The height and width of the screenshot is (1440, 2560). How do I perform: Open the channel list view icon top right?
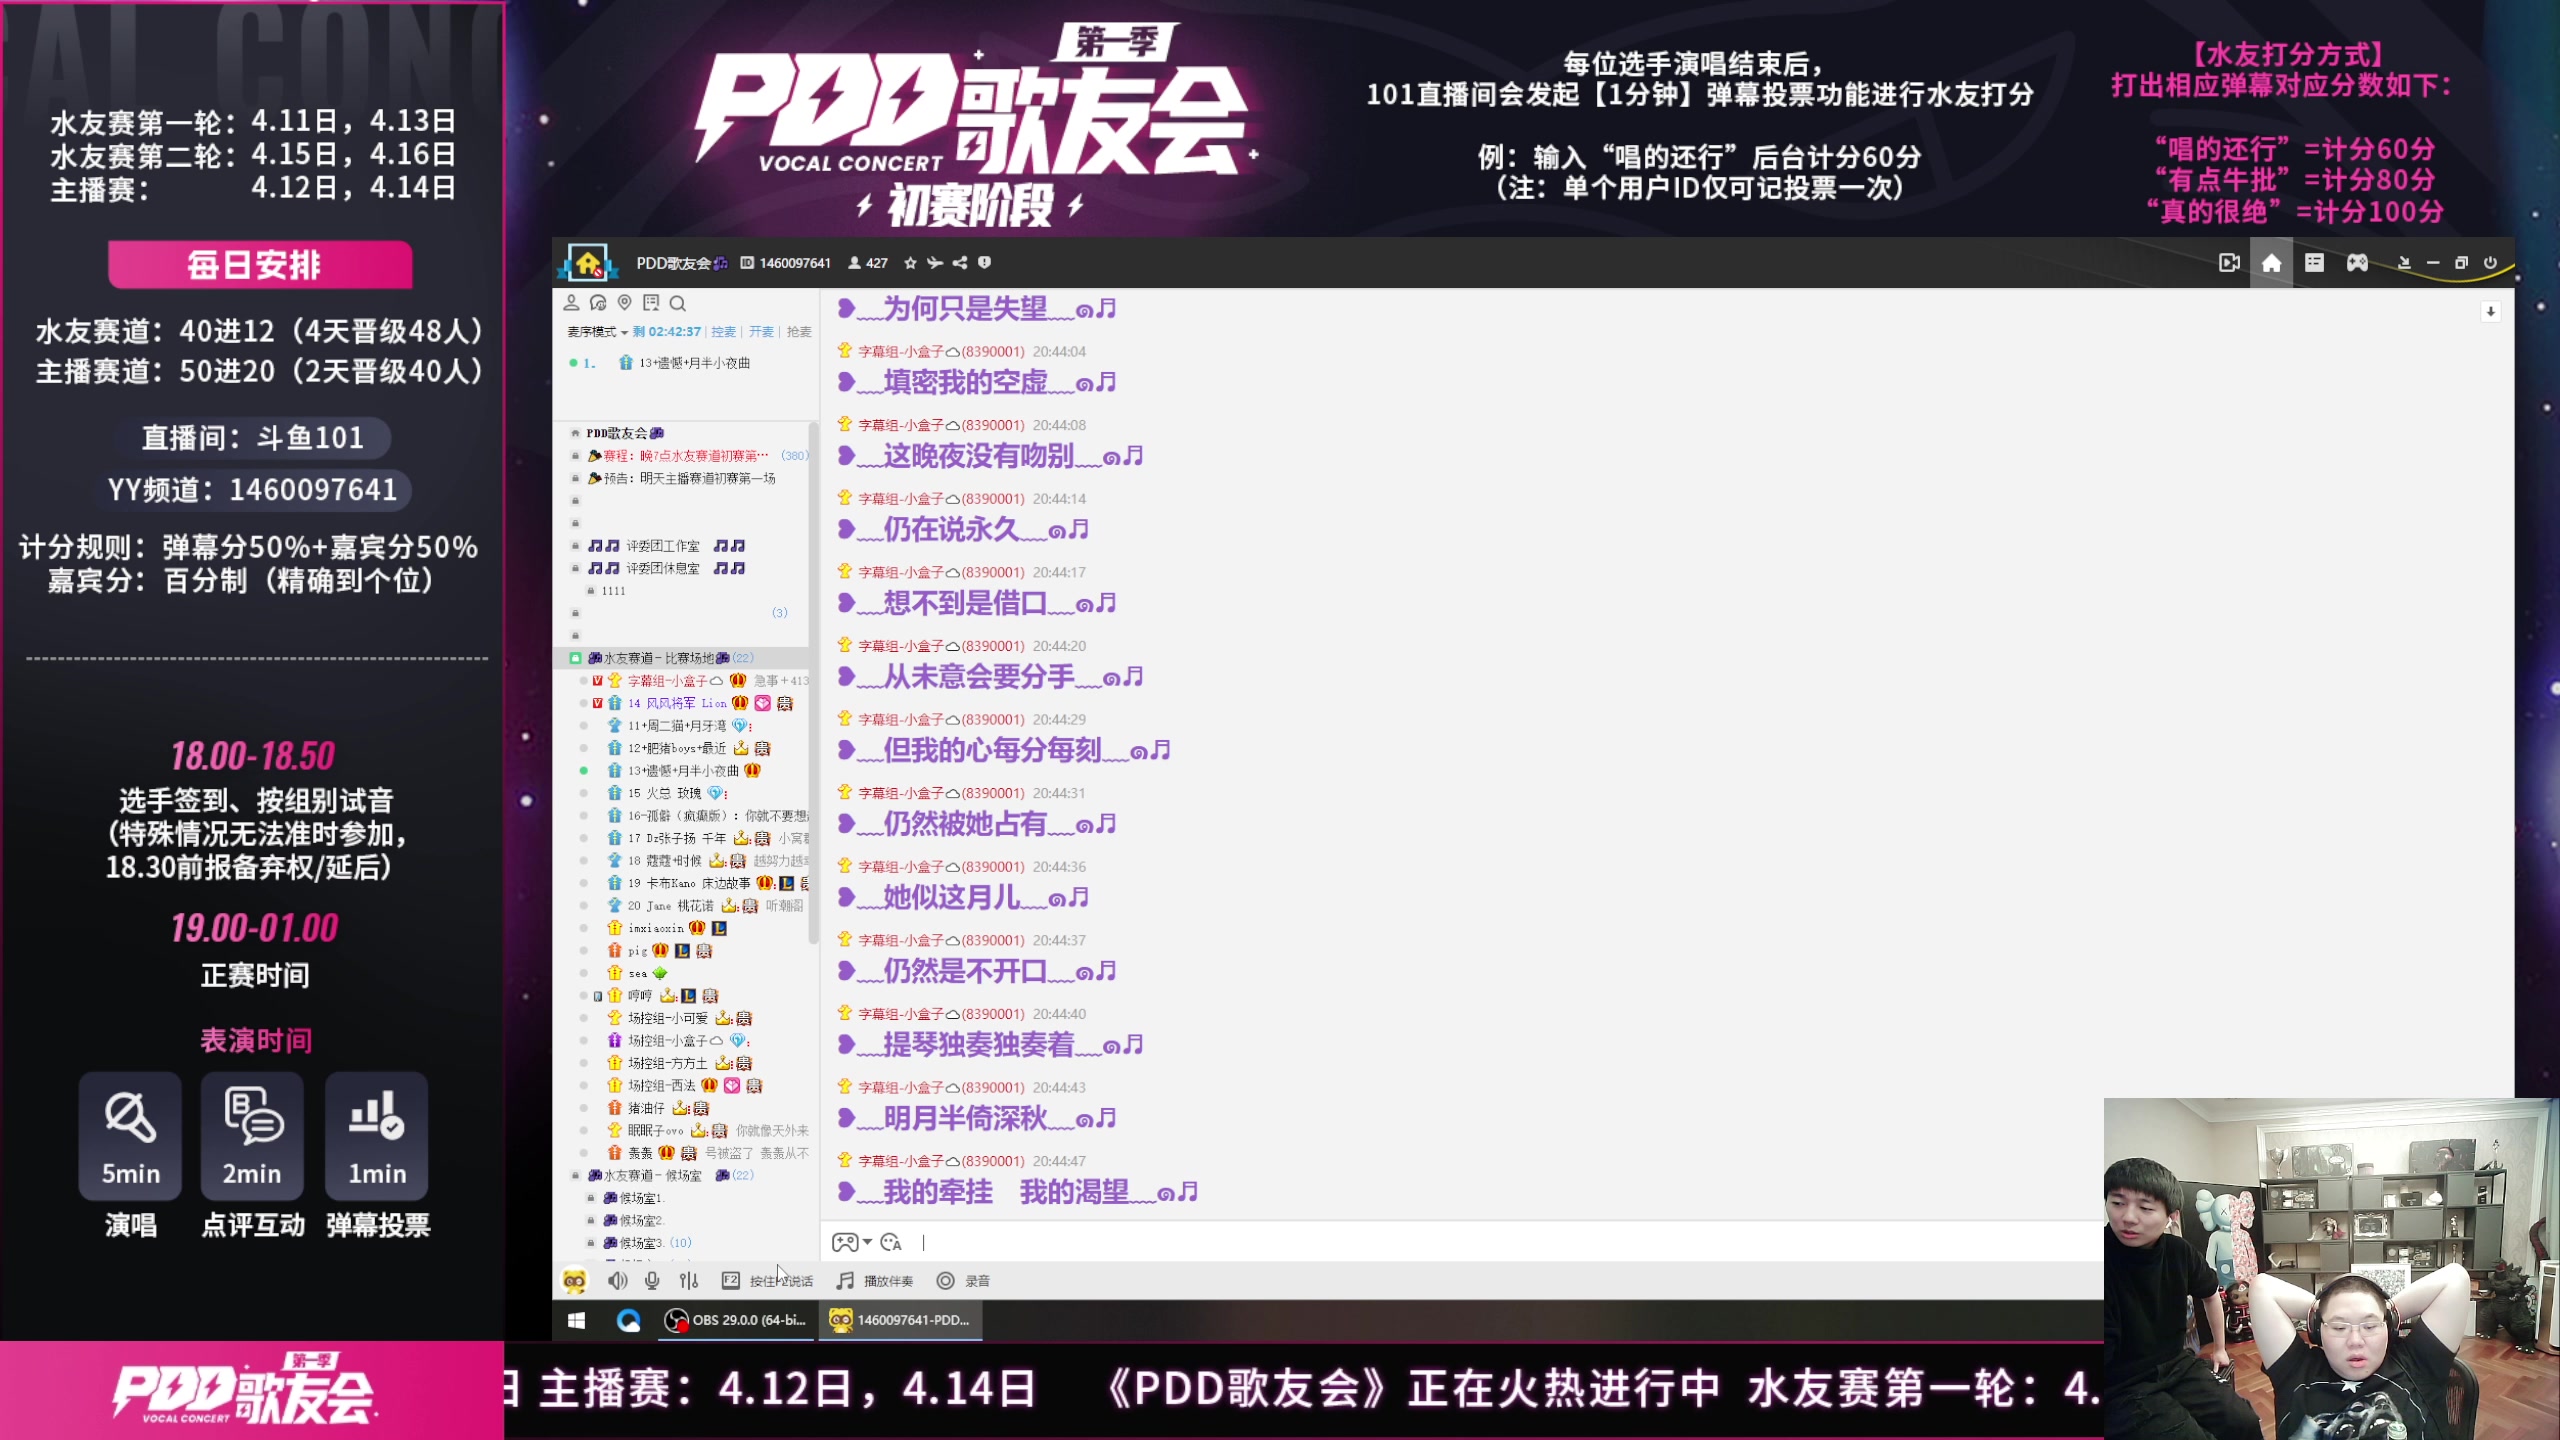(x=2314, y=263)
